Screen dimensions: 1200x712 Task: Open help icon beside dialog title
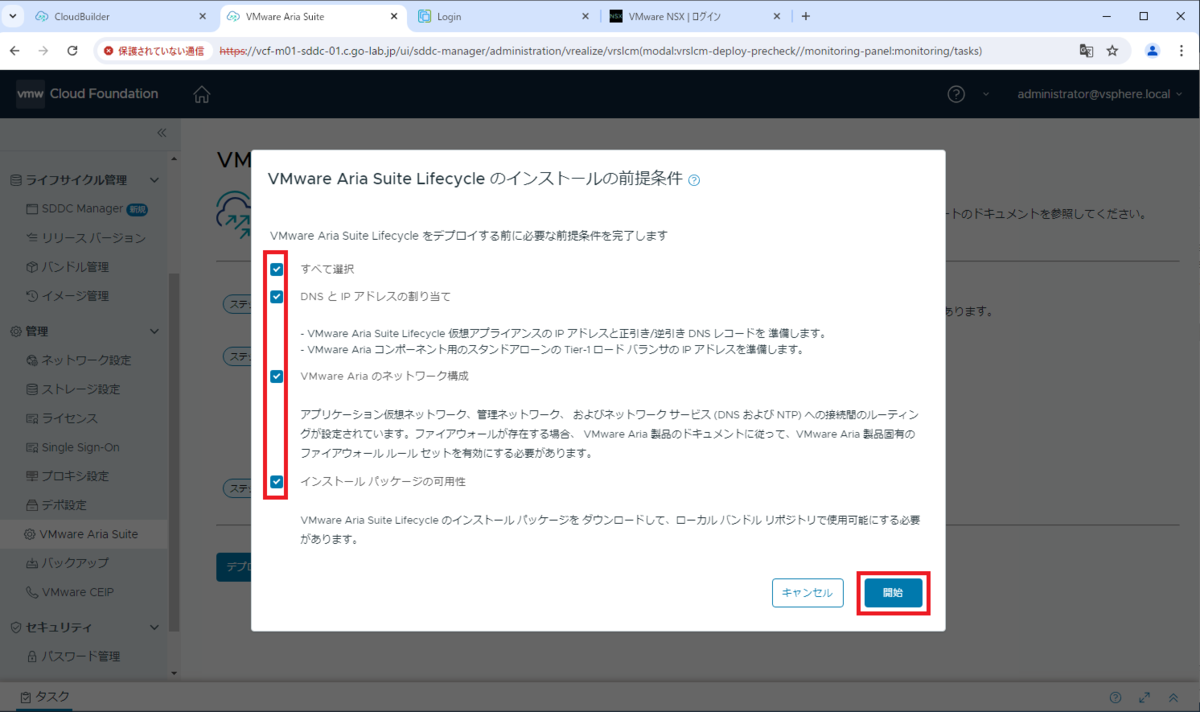[694, 181]
